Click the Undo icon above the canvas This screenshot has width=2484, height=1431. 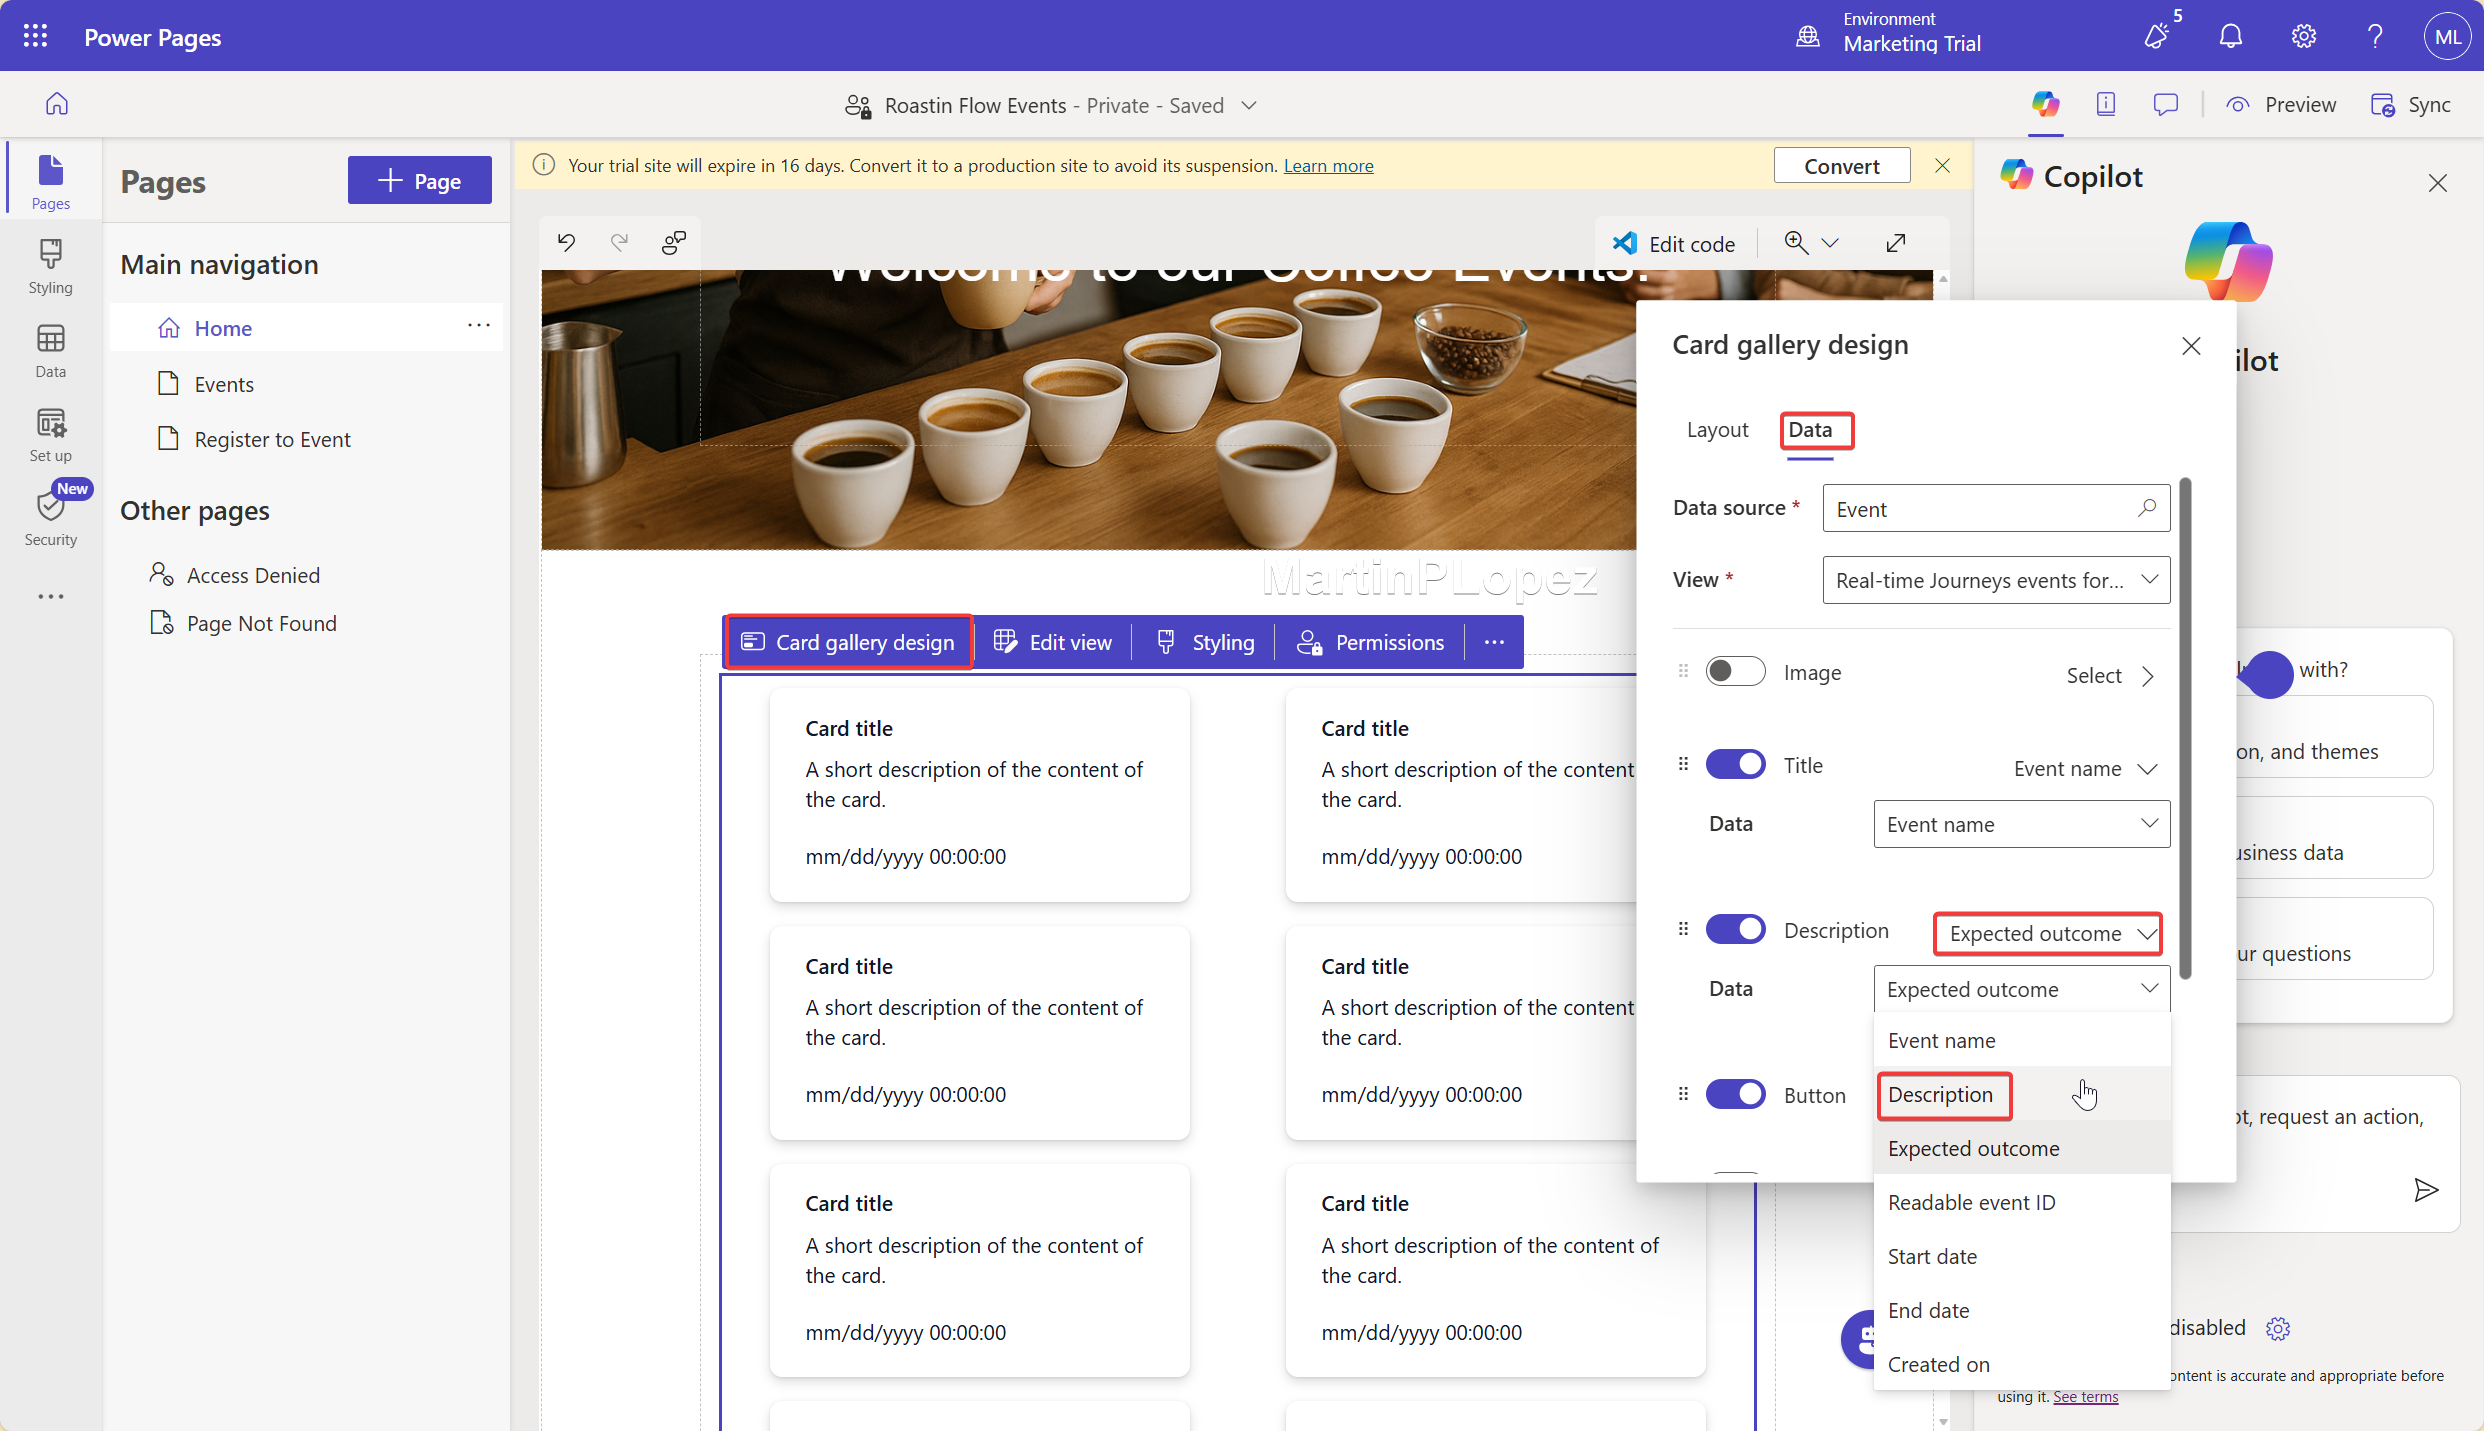point(565,242)
